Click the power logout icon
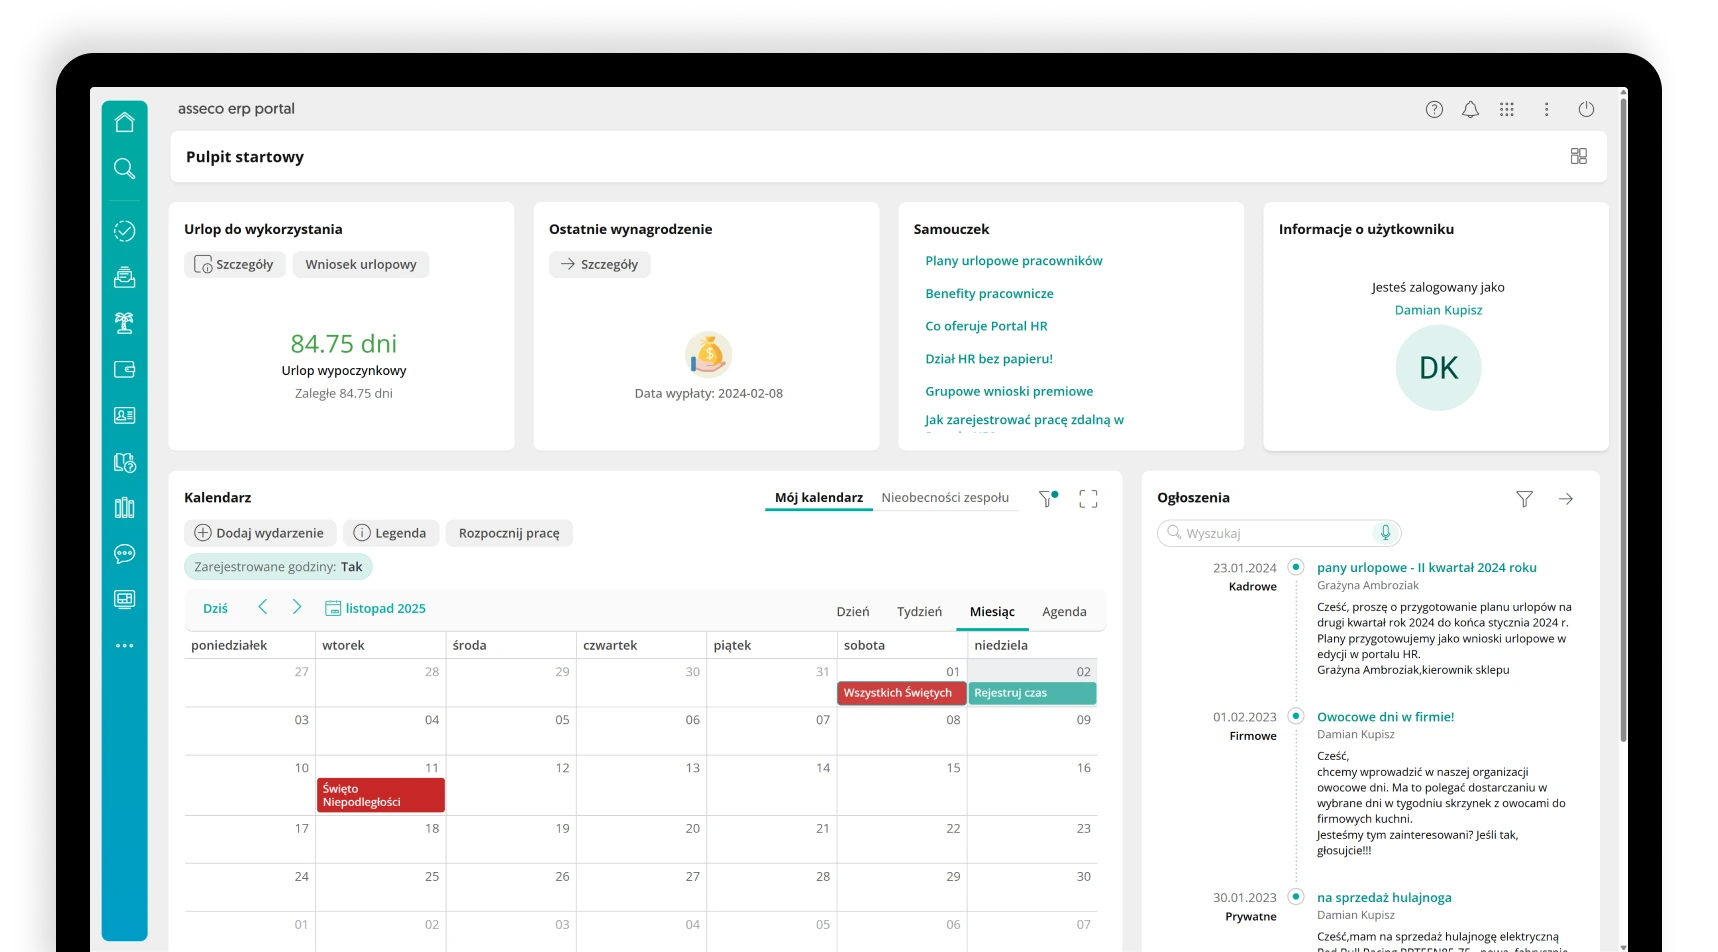Screen dimensions: 1718x952 (x=1586, y=109)
